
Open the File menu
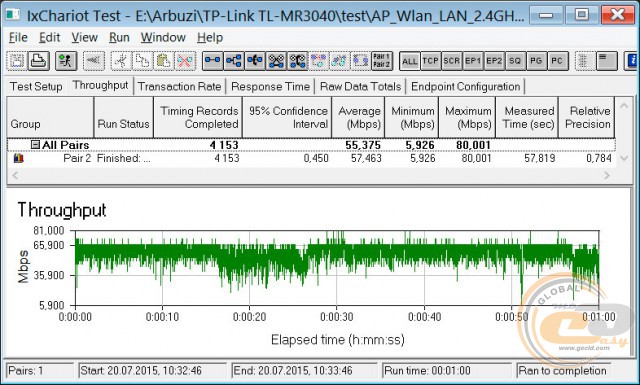coord(18,38)
